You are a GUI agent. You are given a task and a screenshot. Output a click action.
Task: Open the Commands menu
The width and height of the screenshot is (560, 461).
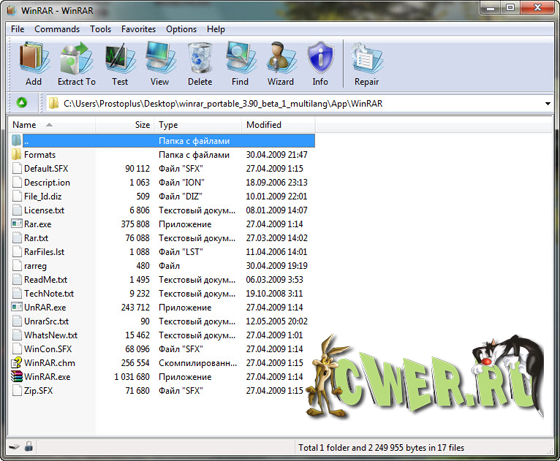57,29
